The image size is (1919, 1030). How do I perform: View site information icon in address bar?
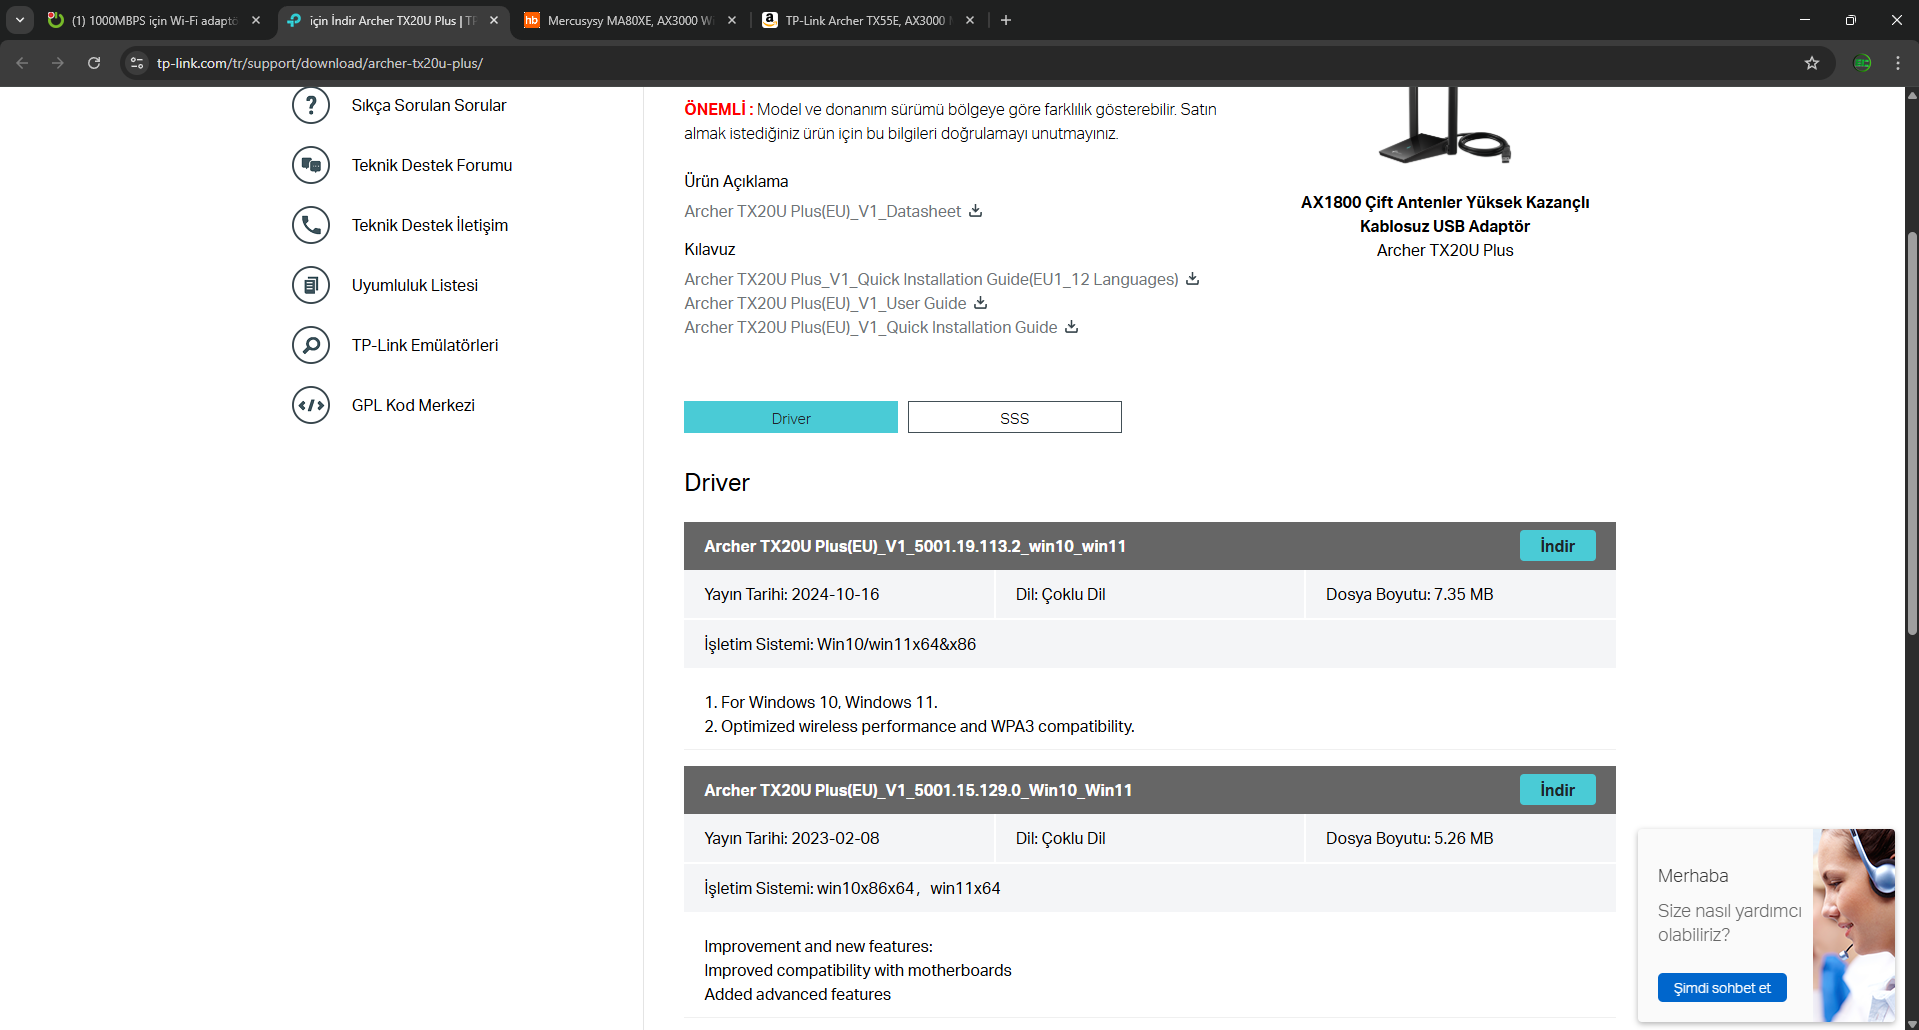pos(137,63)
